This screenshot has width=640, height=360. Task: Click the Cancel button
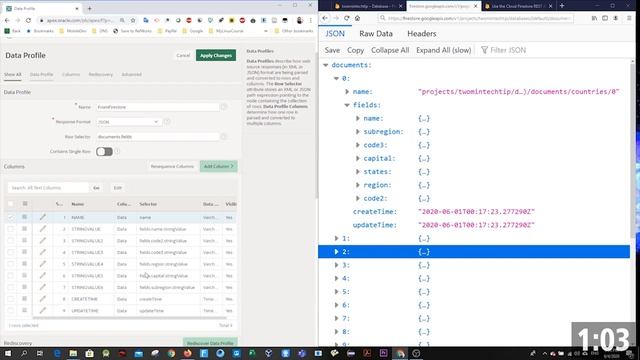click(183, 56)
